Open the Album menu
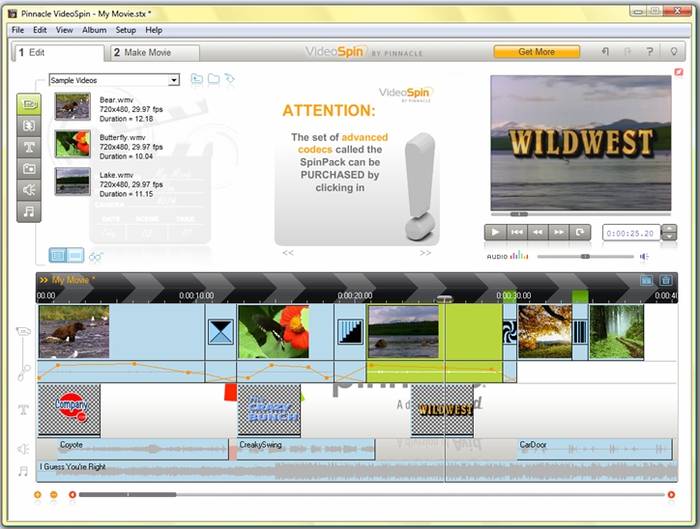The image size is (700, 529). 94,30
